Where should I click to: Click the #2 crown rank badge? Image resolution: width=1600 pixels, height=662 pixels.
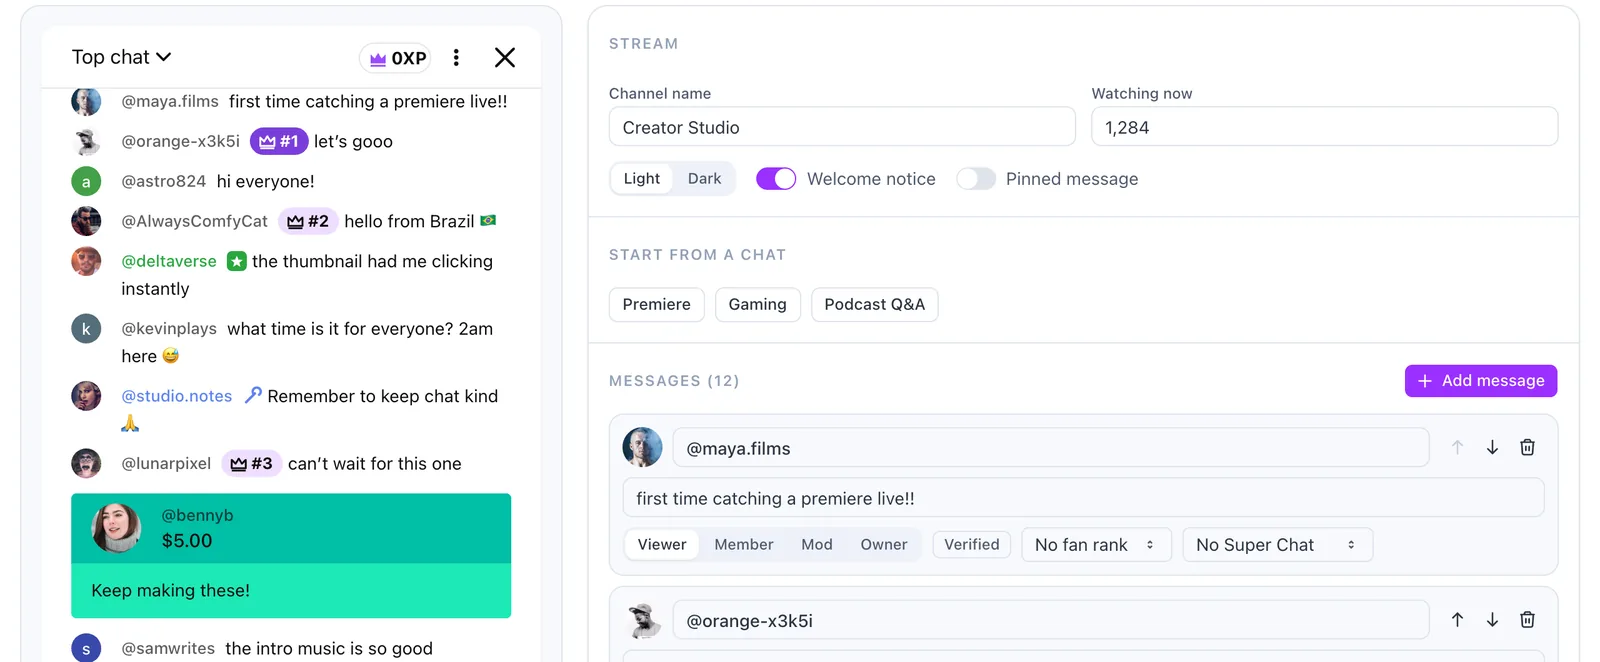point(308,221)
